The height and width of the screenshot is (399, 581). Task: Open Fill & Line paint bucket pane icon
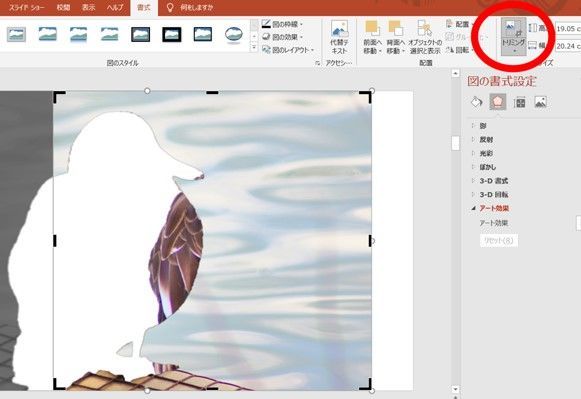click(477, 102)
